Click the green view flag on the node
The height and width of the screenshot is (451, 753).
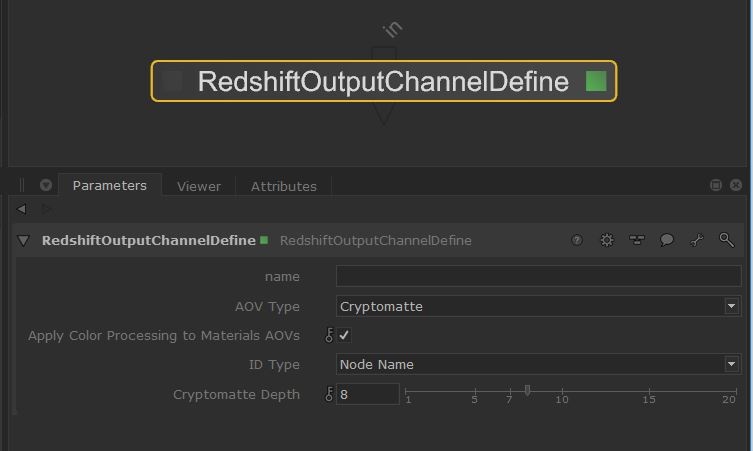(x=596, y=81)
